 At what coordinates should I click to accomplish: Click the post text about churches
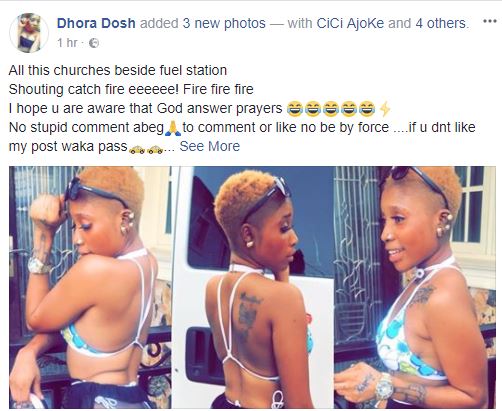pos(118,70)
